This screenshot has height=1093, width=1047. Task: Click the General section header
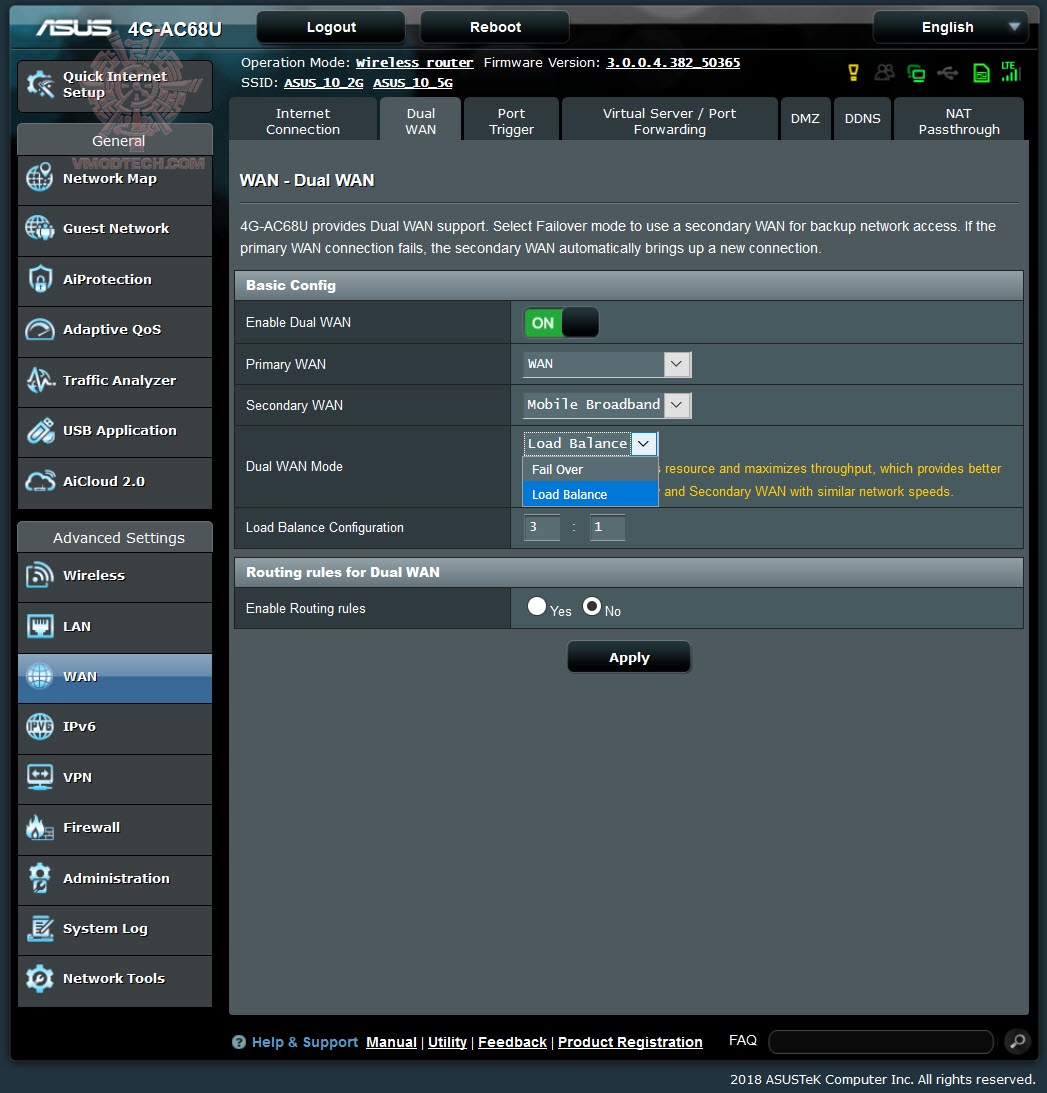[115, 140]
